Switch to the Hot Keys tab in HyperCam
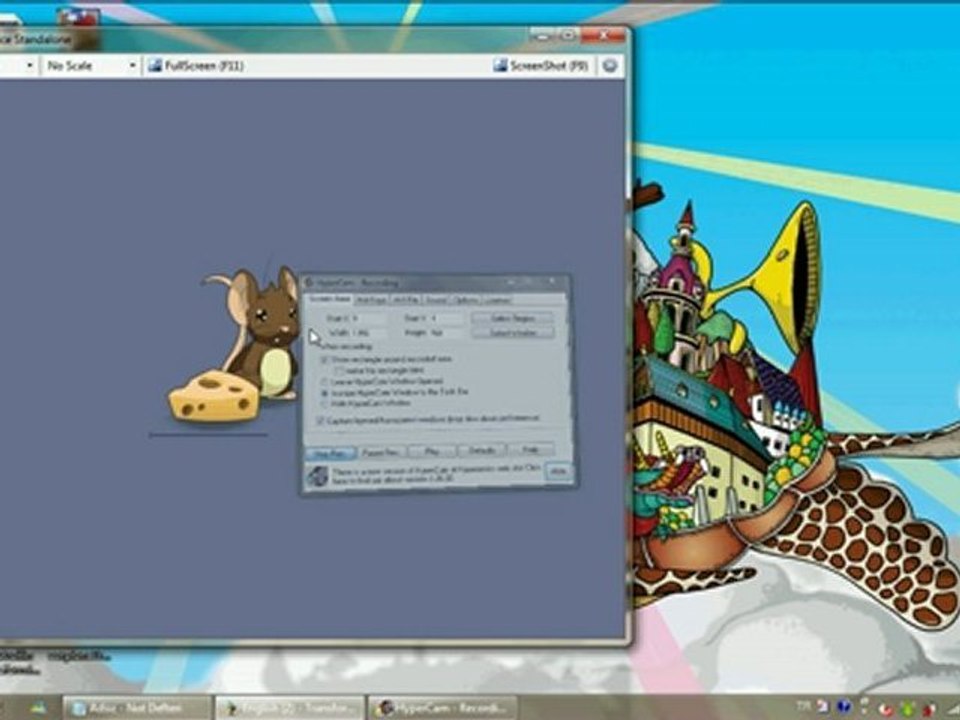 (x=371, y=300)
